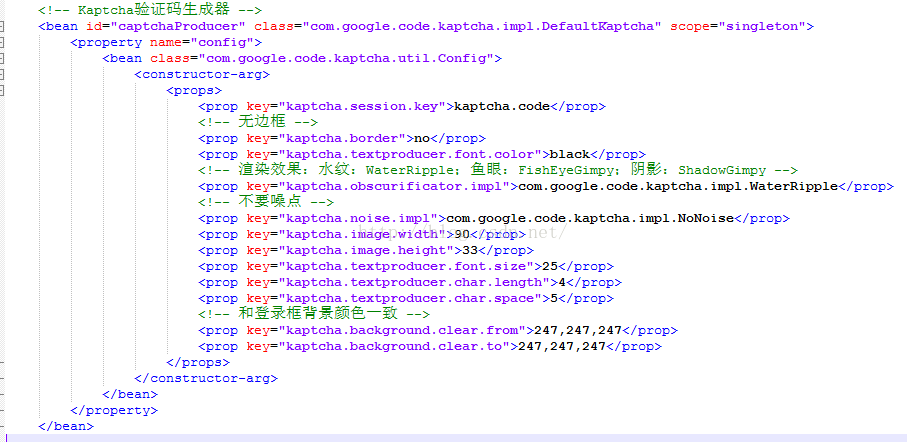
Task: Collapse the Config bean class fold marker
Action: click(1, 58)
